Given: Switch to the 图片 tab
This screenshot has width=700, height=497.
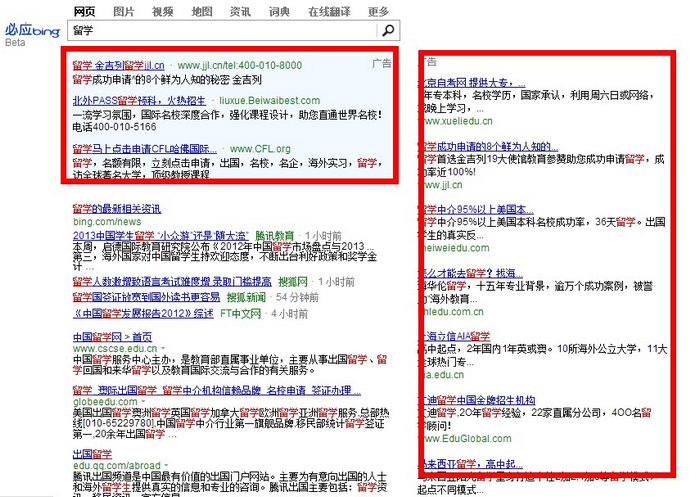Looking at the screenshot, I should point(124,12).
